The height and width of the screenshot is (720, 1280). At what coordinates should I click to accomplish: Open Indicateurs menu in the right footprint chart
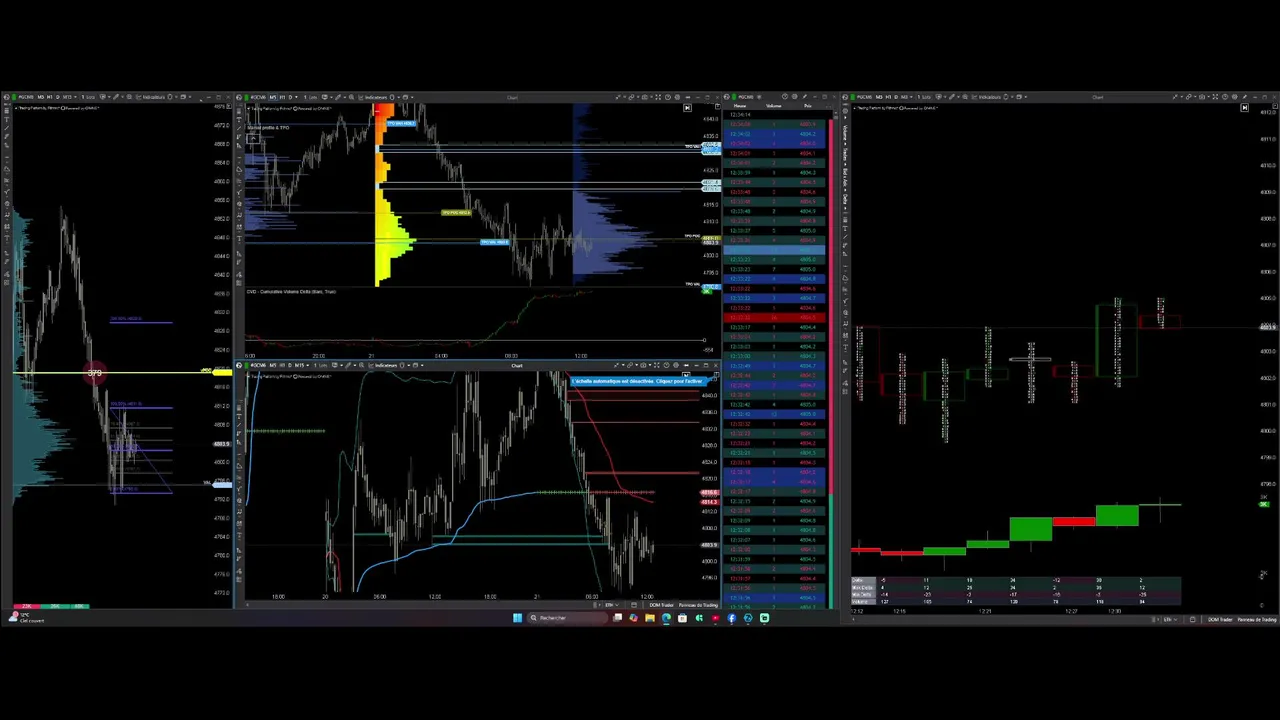tap(990, 97)
